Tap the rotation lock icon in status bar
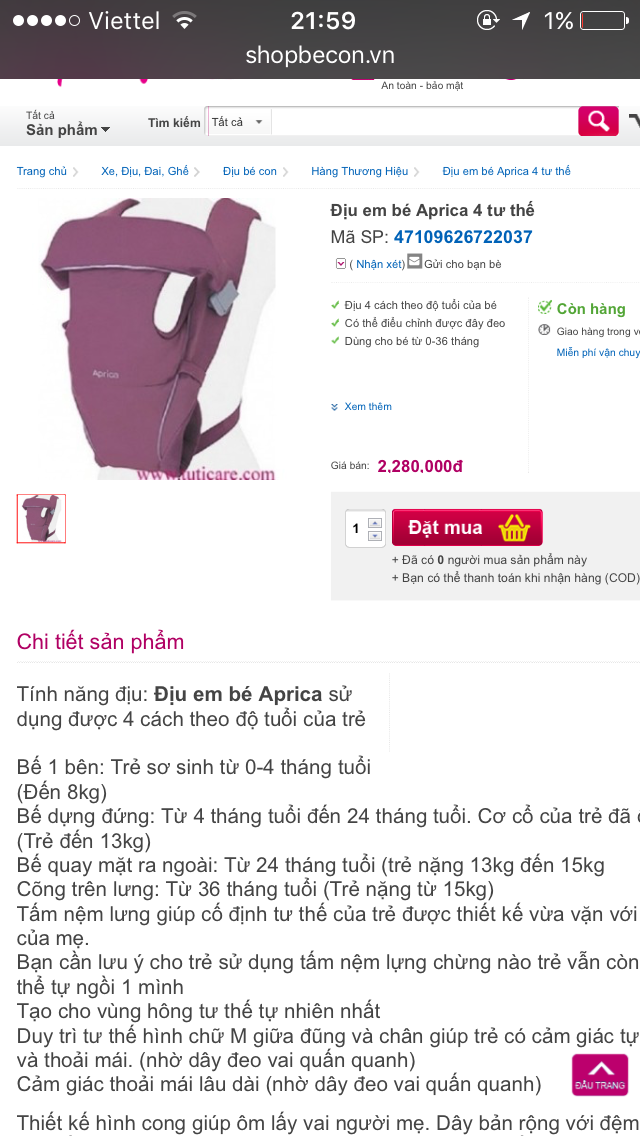The image size is (640, 1136). pyautogui.click(x=487, y=21)
